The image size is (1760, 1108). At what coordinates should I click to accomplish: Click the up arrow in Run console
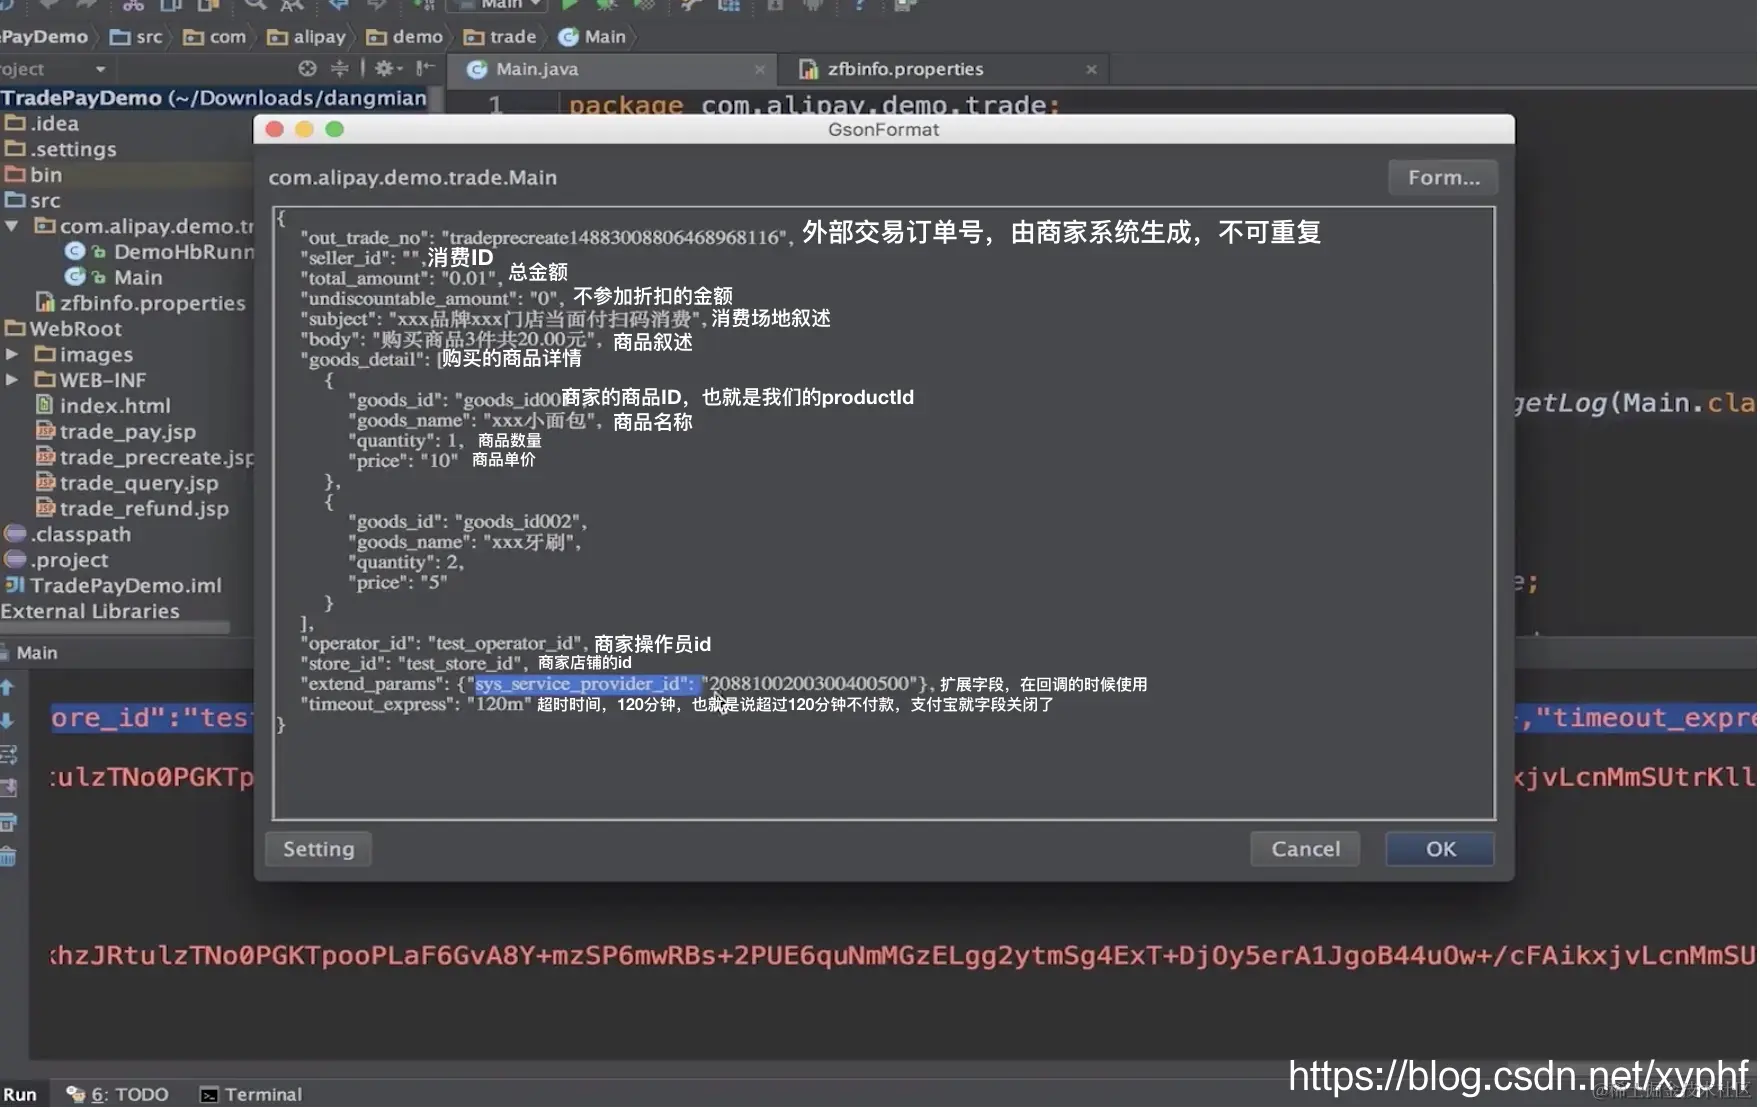8,688
